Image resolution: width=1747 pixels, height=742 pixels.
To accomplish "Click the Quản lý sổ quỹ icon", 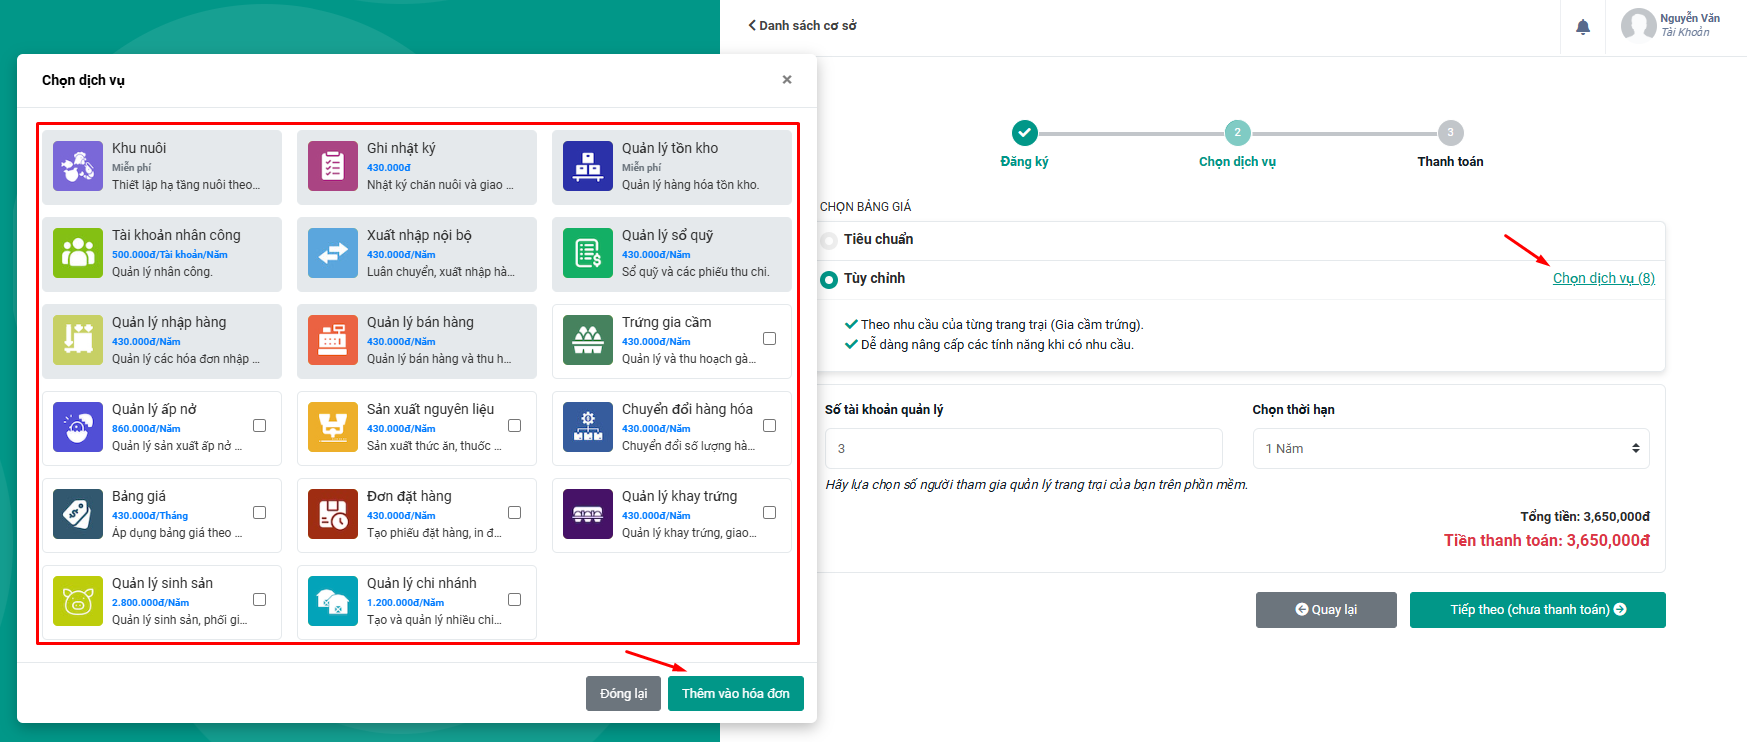I will pyautogui.click(x=588, y=253).
